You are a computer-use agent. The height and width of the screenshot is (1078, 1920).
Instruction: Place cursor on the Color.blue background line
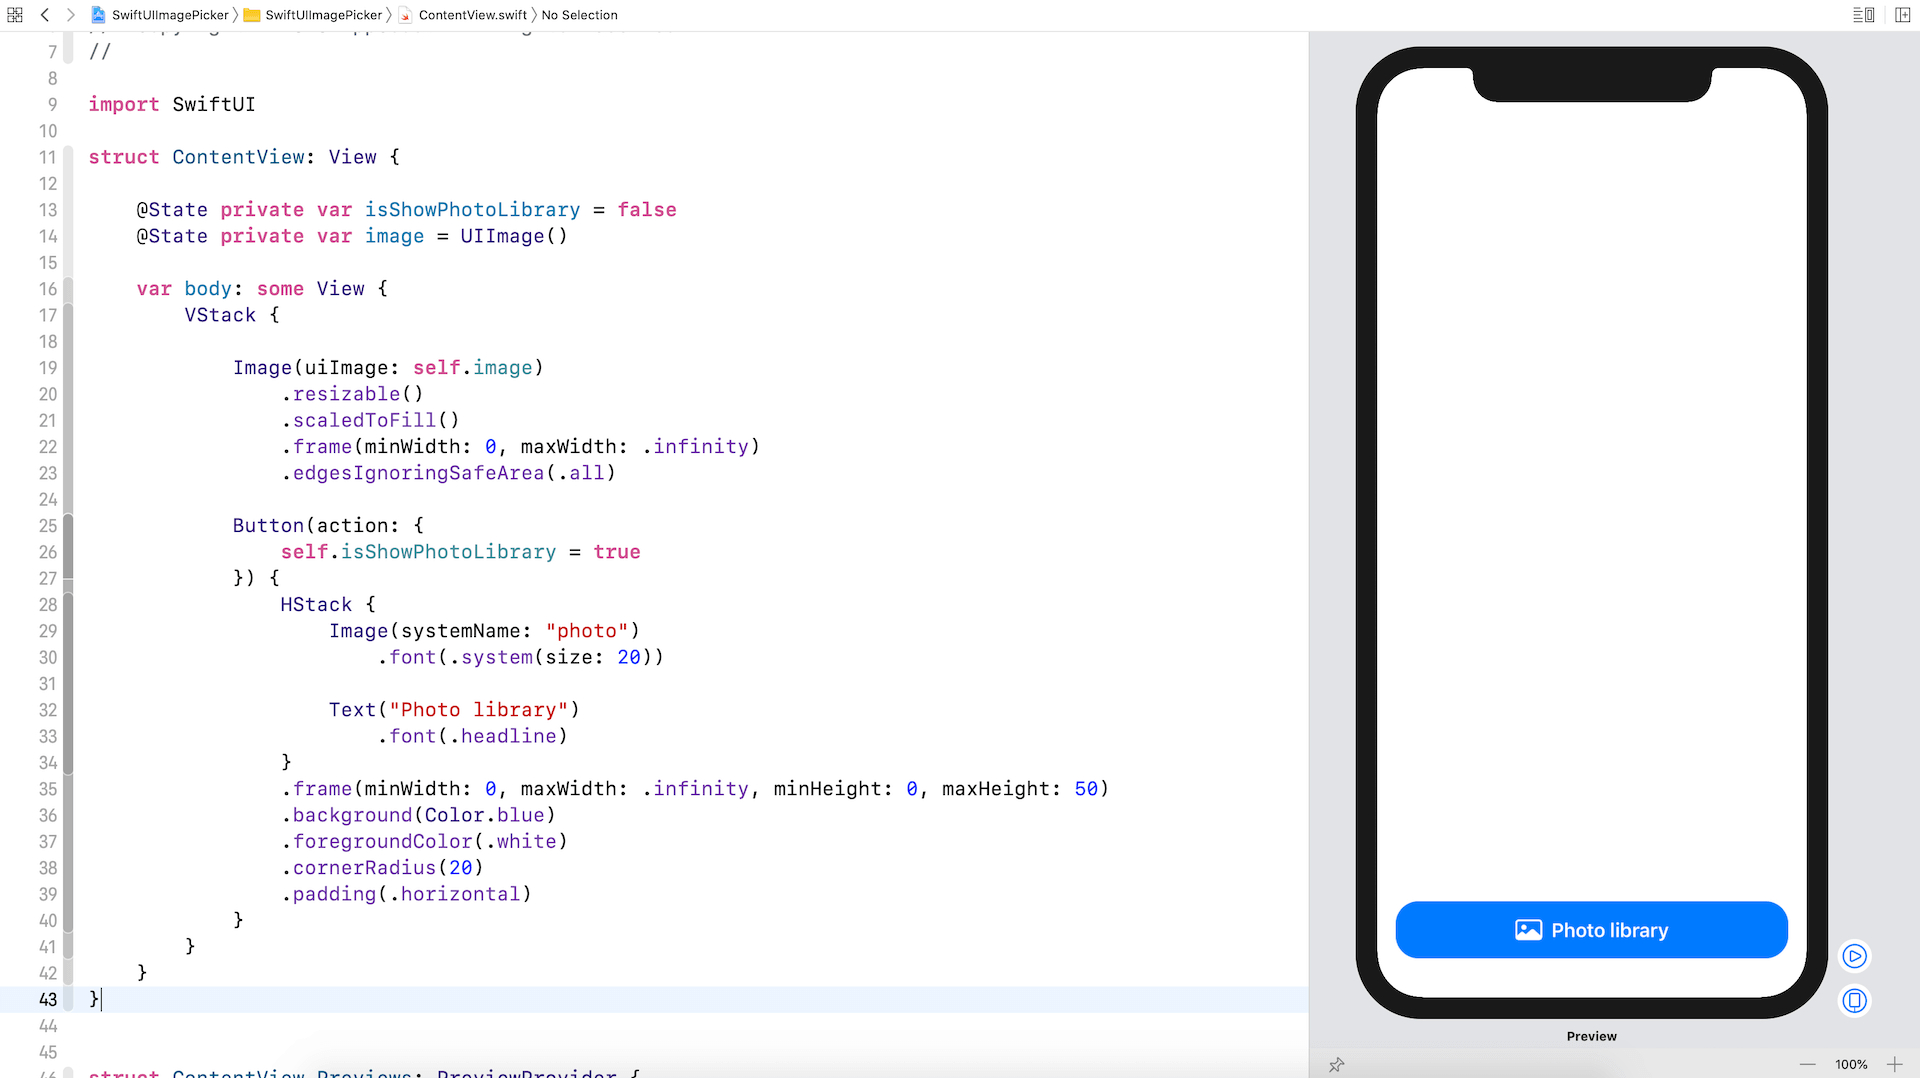tap(422, 815)
